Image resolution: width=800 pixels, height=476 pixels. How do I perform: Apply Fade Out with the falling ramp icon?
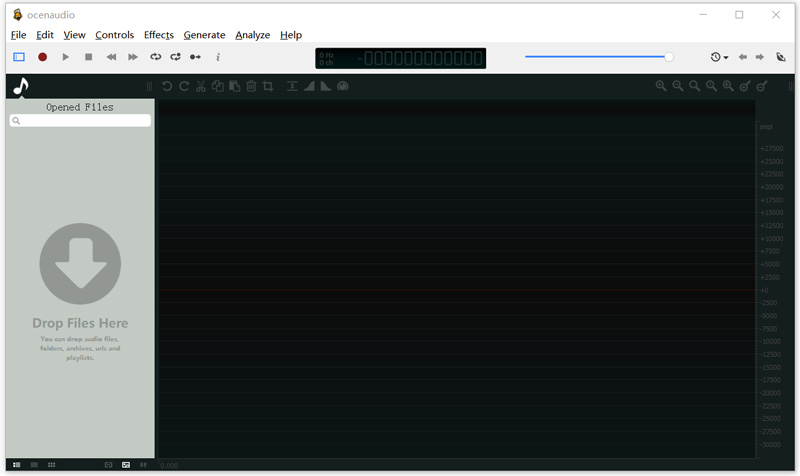pyautogui.click(x=326, y=86)
